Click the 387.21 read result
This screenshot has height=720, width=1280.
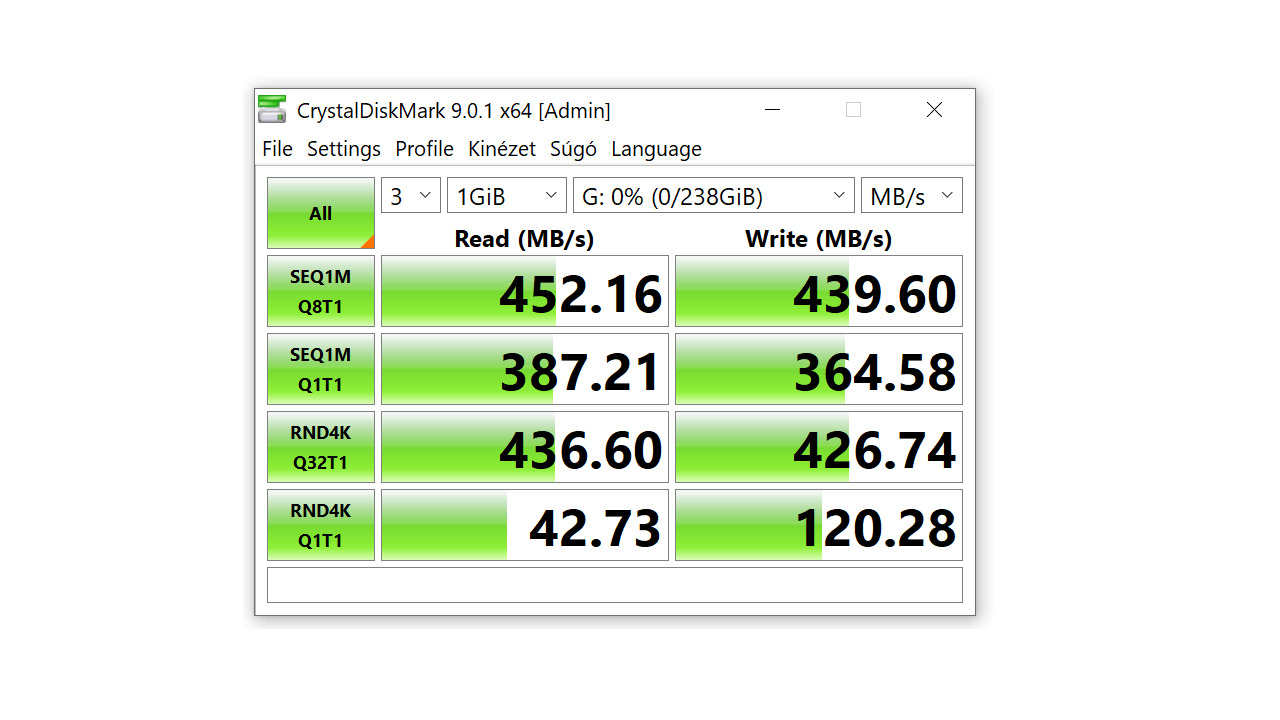(525, 369)
